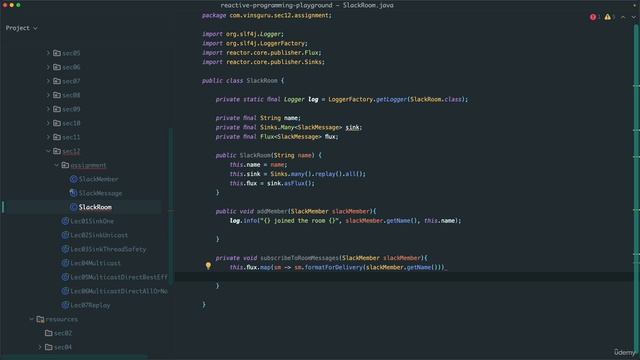Place cursor on empty line after flux.map

(x=404, y=276)
